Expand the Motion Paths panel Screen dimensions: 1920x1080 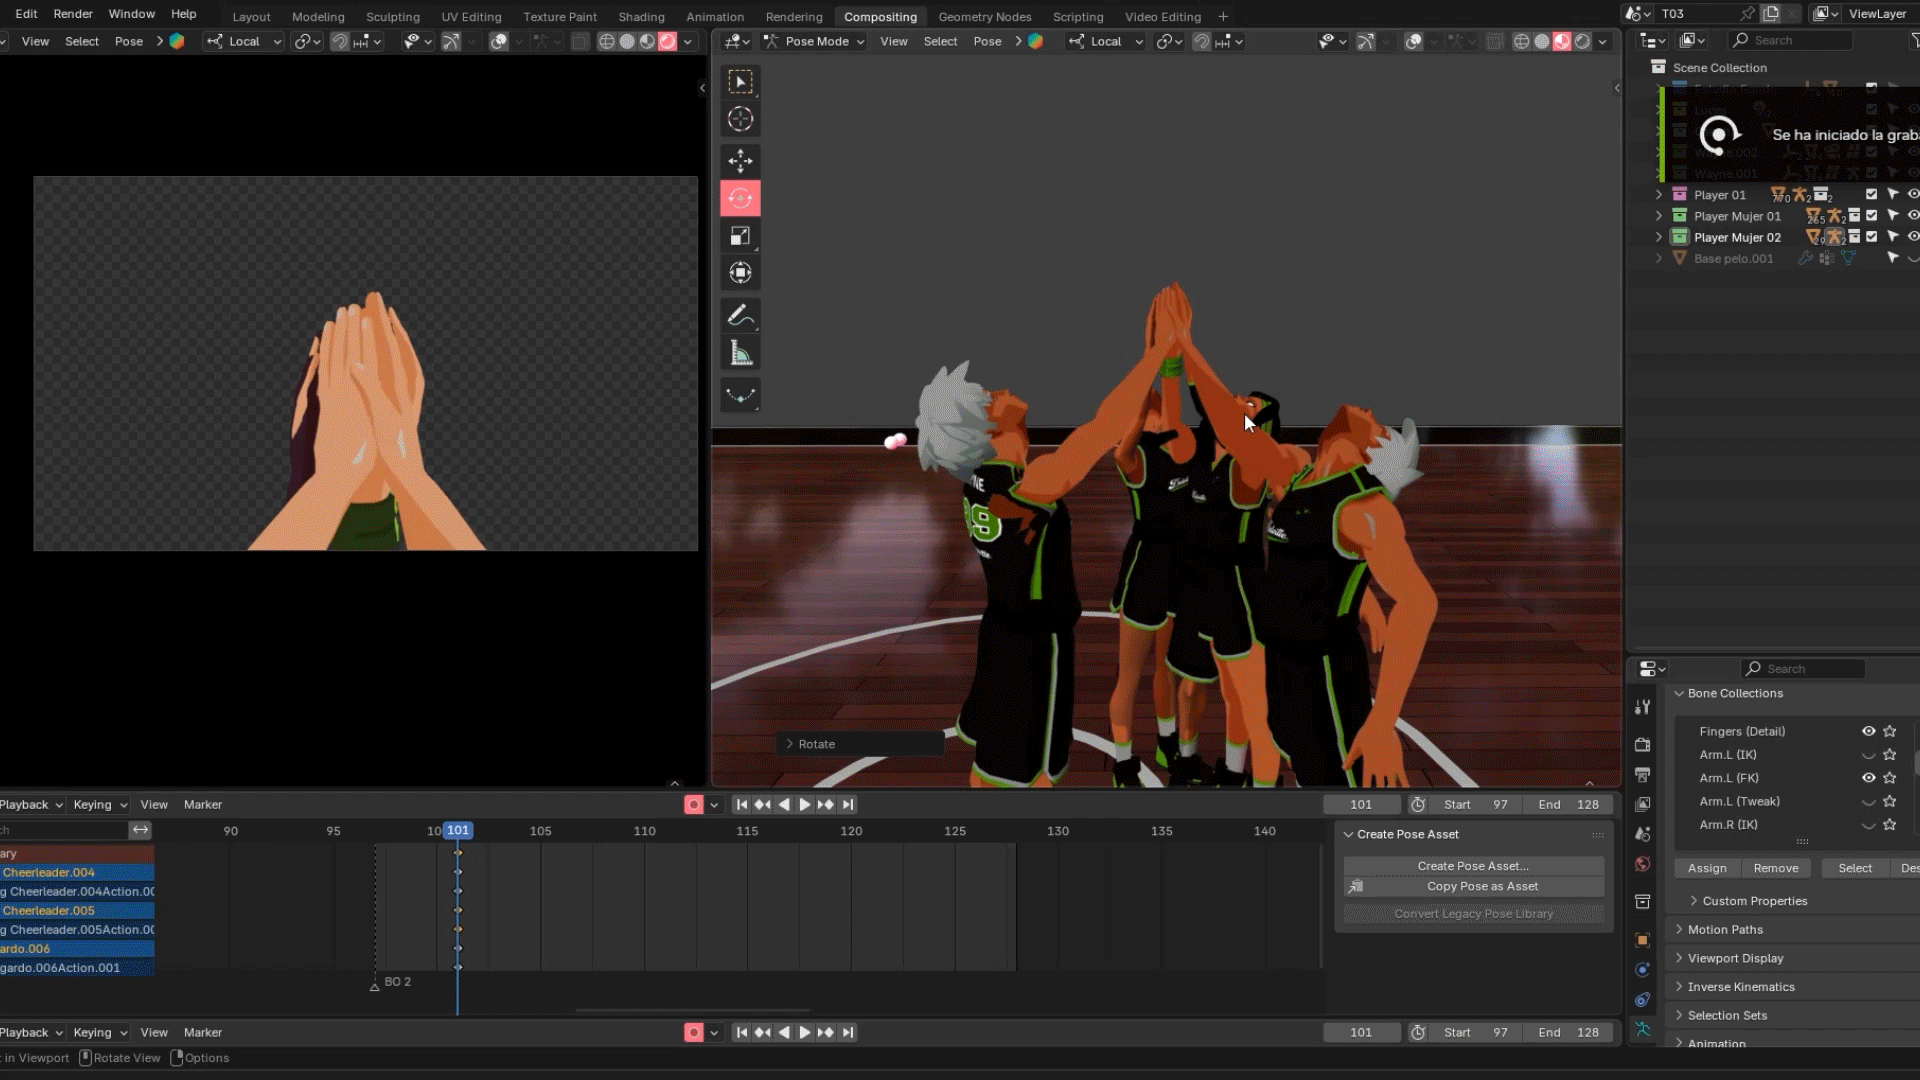tap(1725, 929)
